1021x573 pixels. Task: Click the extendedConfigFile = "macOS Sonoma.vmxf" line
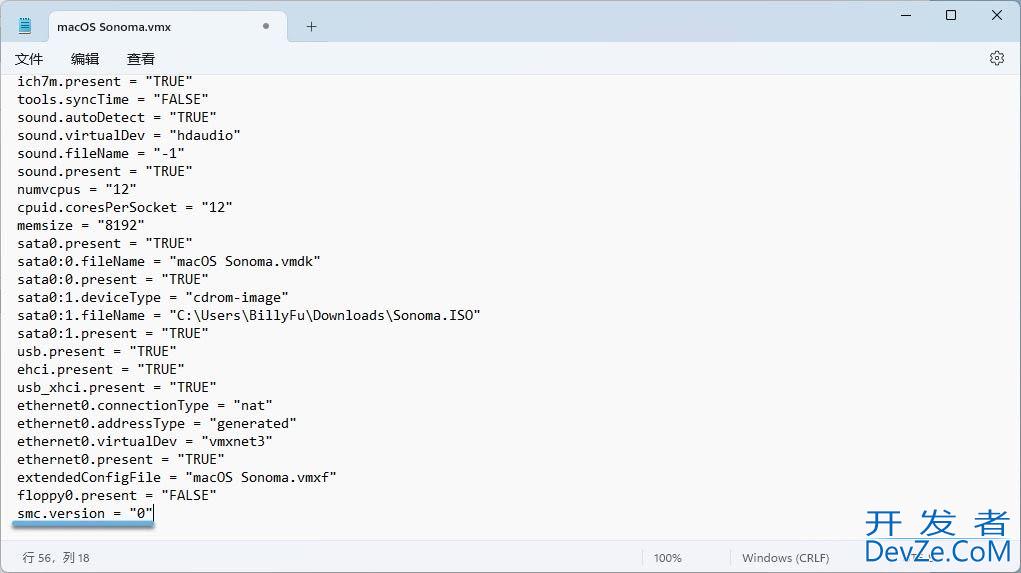click(177, 478)
